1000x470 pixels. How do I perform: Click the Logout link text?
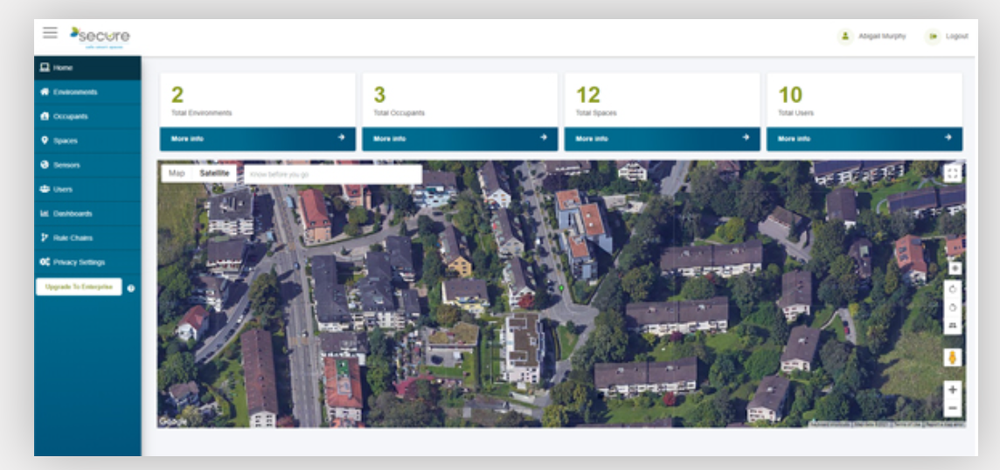click(957, 36)
